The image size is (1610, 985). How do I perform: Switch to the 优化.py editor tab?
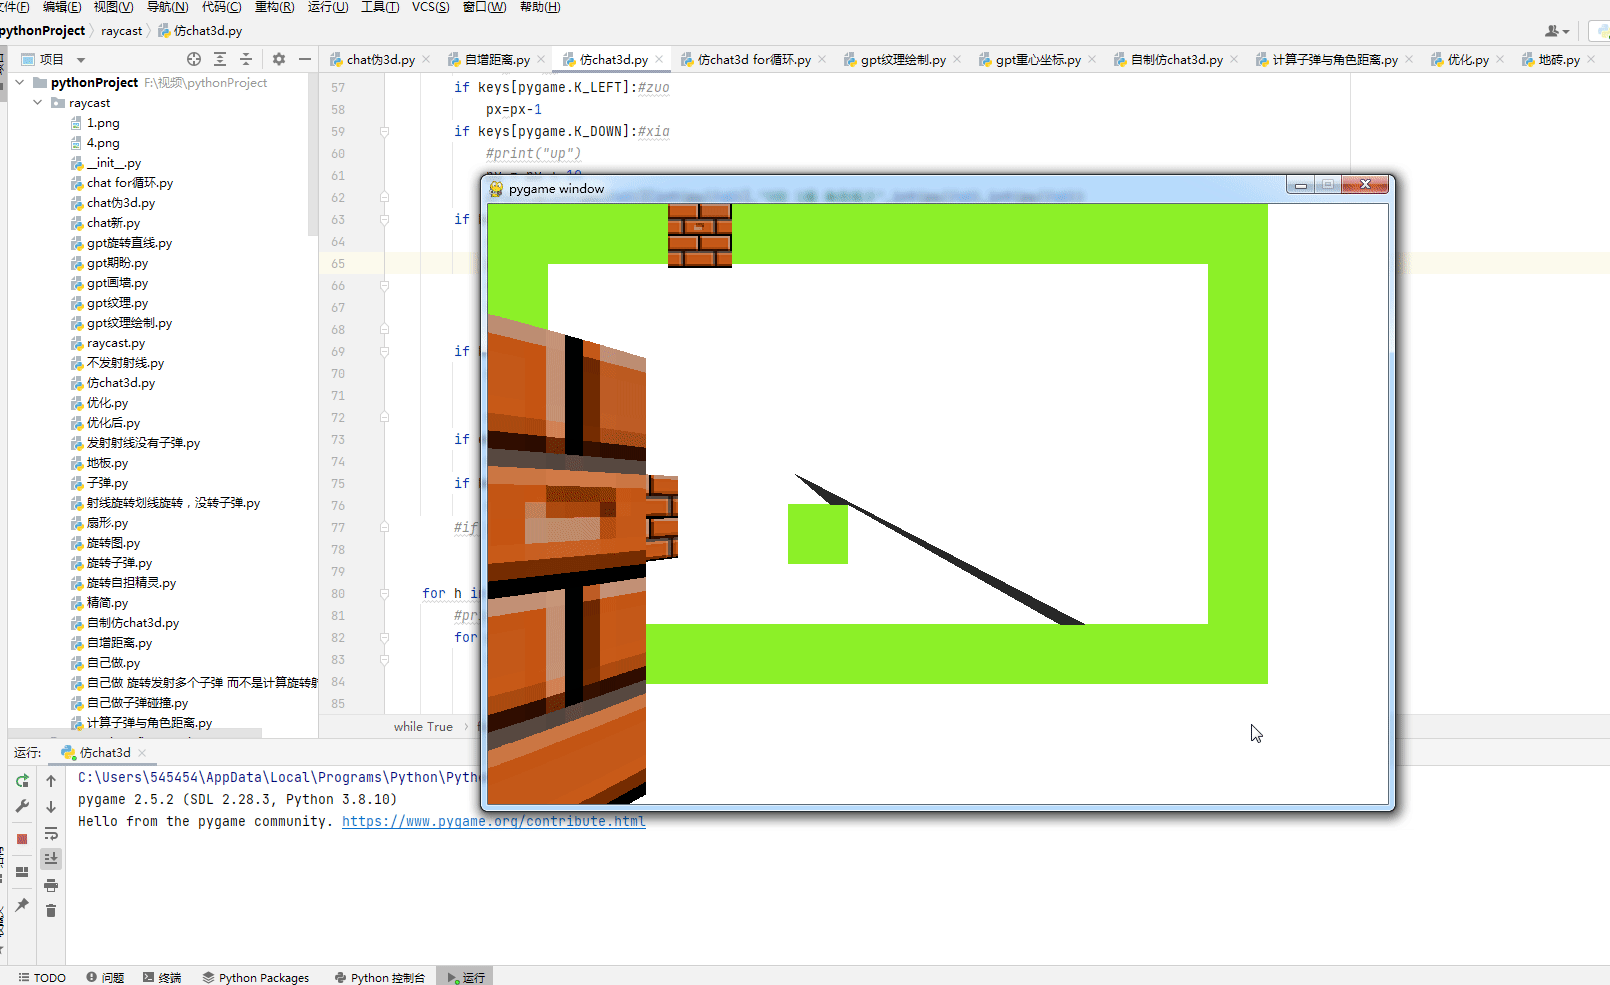click(x=1468, y=60)
